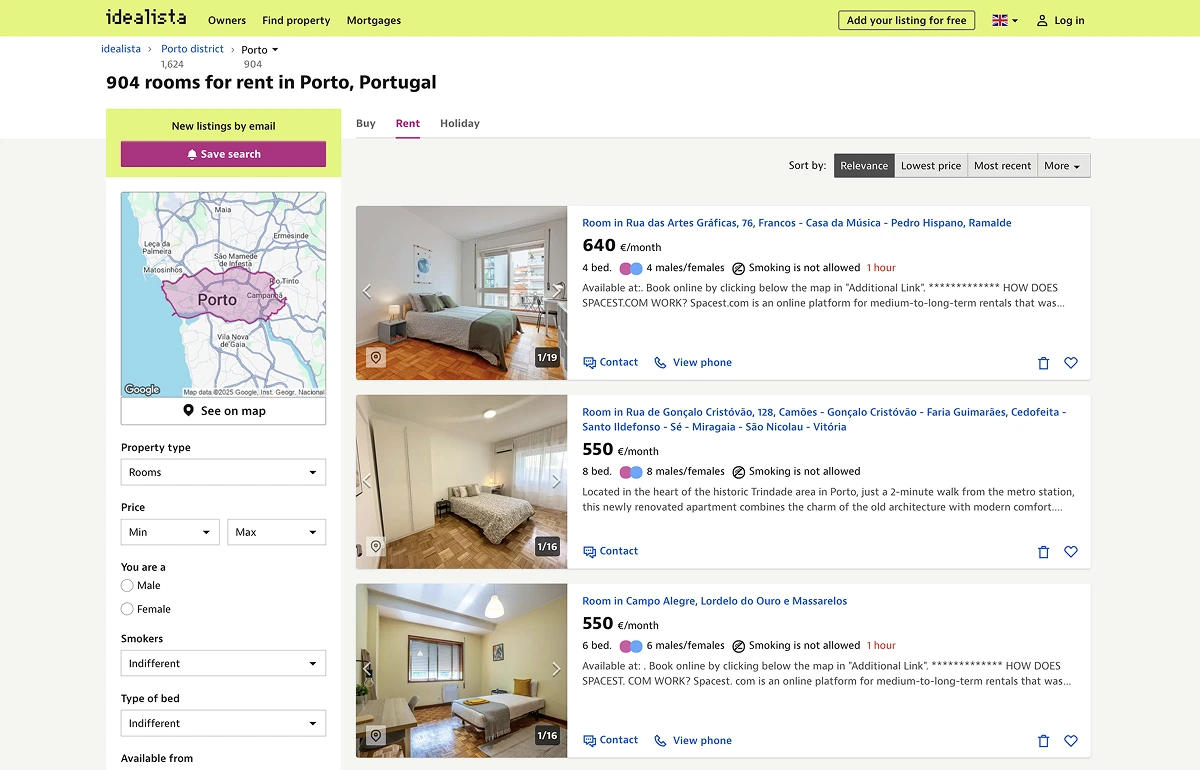Open the Max price dropdown
Viewport: 1200px width, 770px height.
(x=277, y=532)
